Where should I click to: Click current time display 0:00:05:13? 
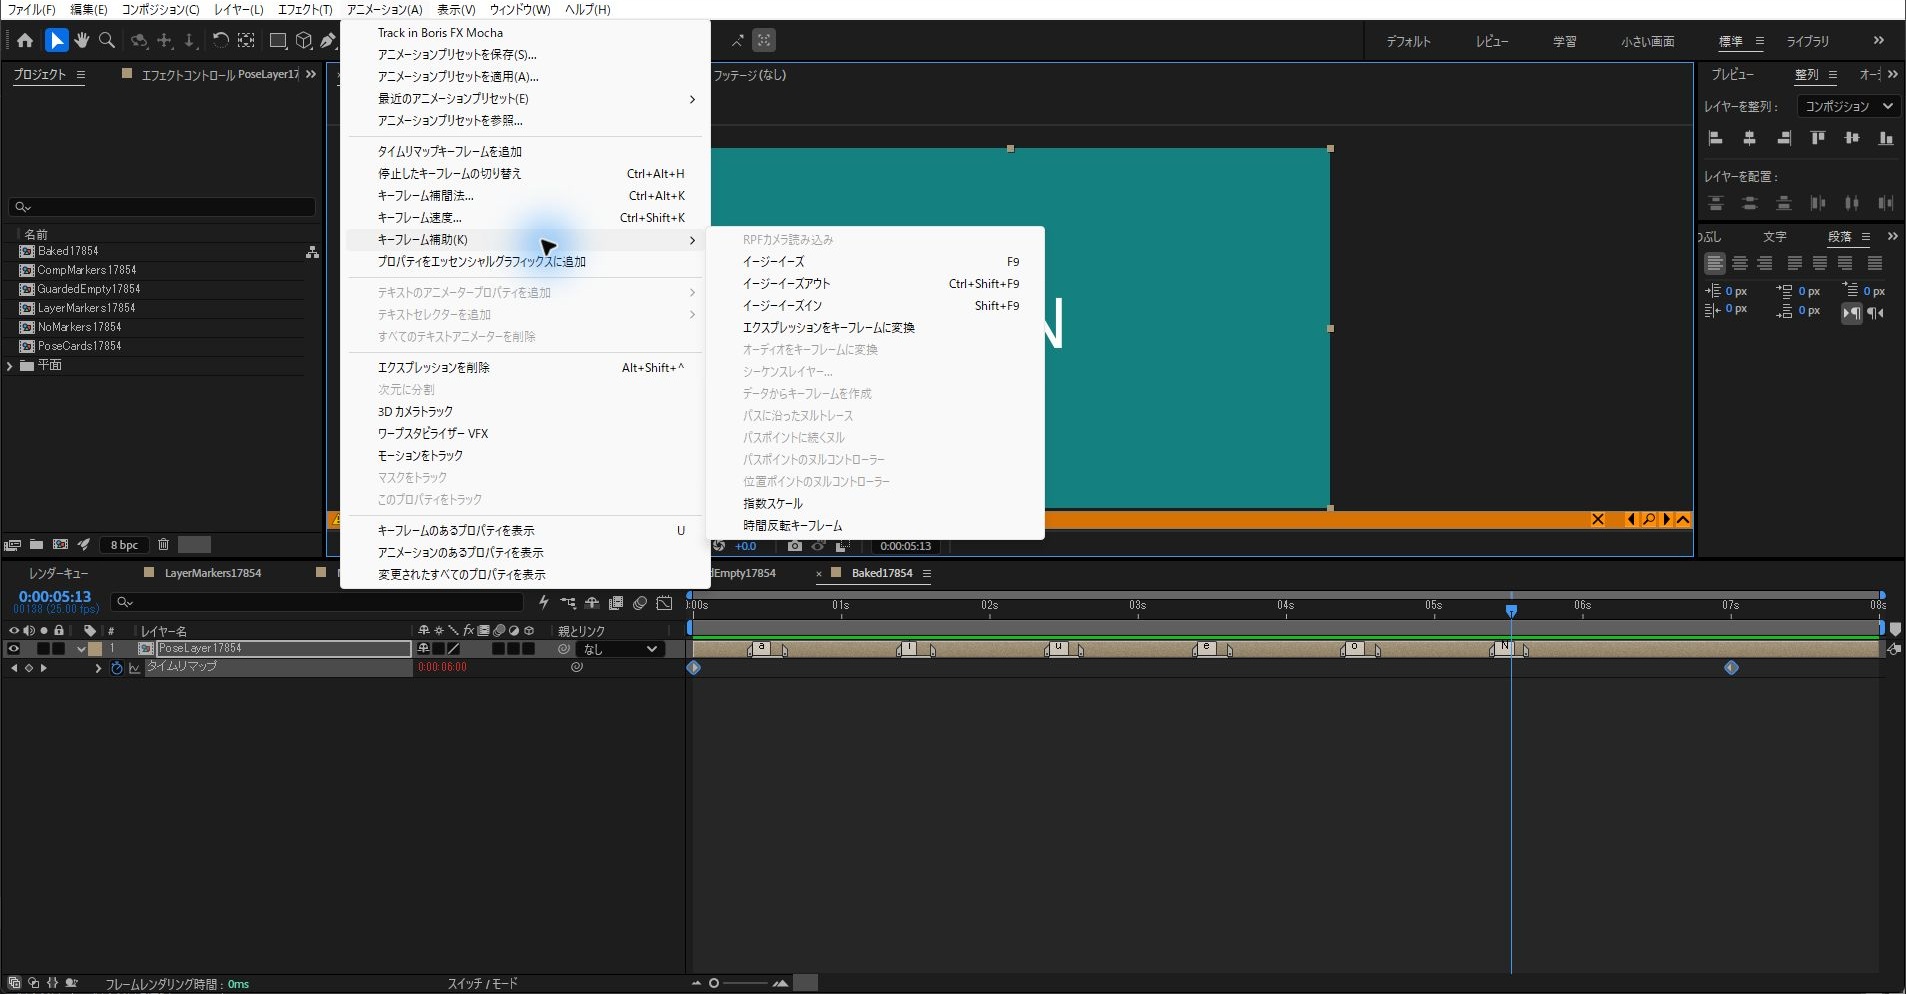coord(55,597)
